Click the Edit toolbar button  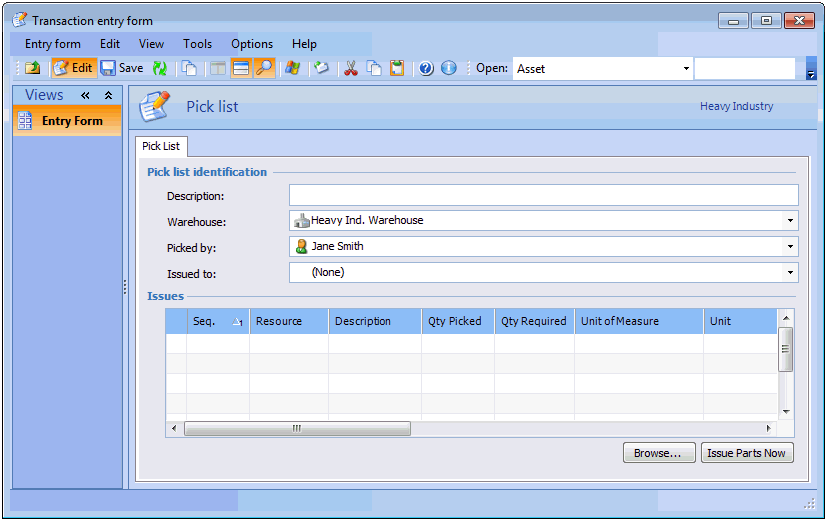click(x=72, y=68)
